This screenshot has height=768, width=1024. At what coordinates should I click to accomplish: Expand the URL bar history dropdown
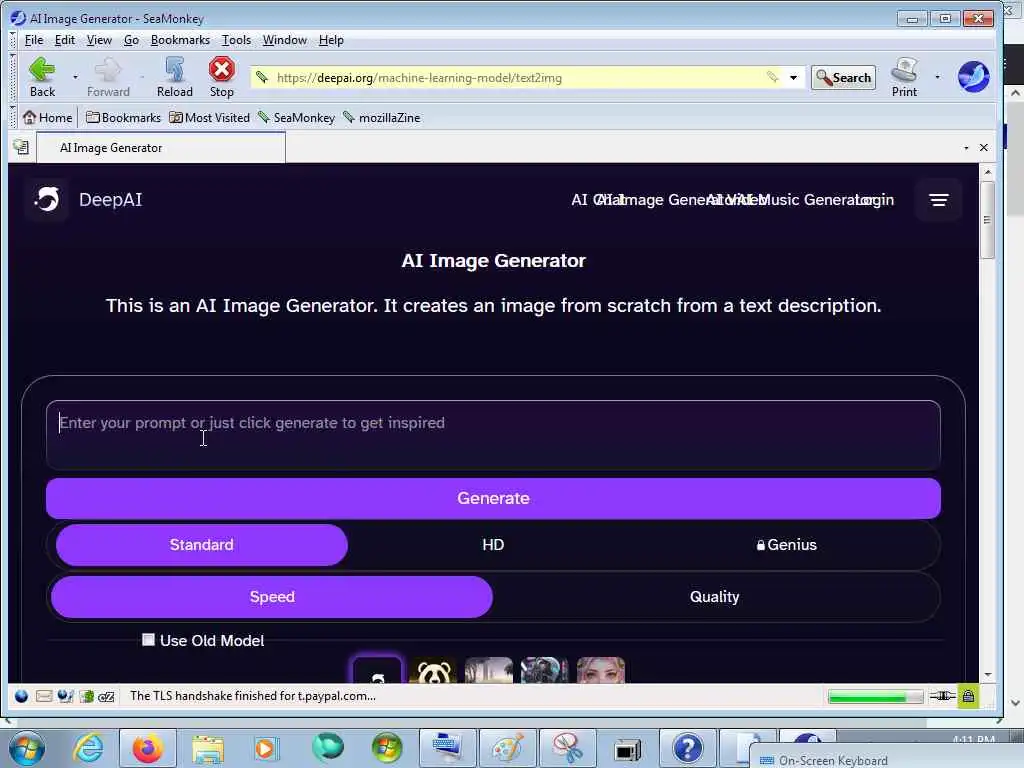pos(793,78)
